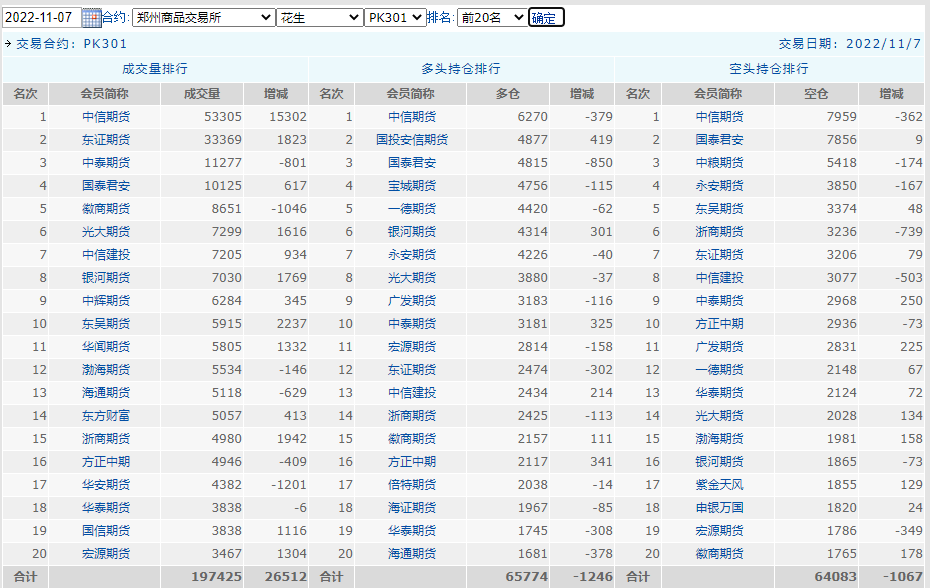This screenshot has height=588, width=930.
Task: Select total long change -1246
Action: (x=593, y=577)
